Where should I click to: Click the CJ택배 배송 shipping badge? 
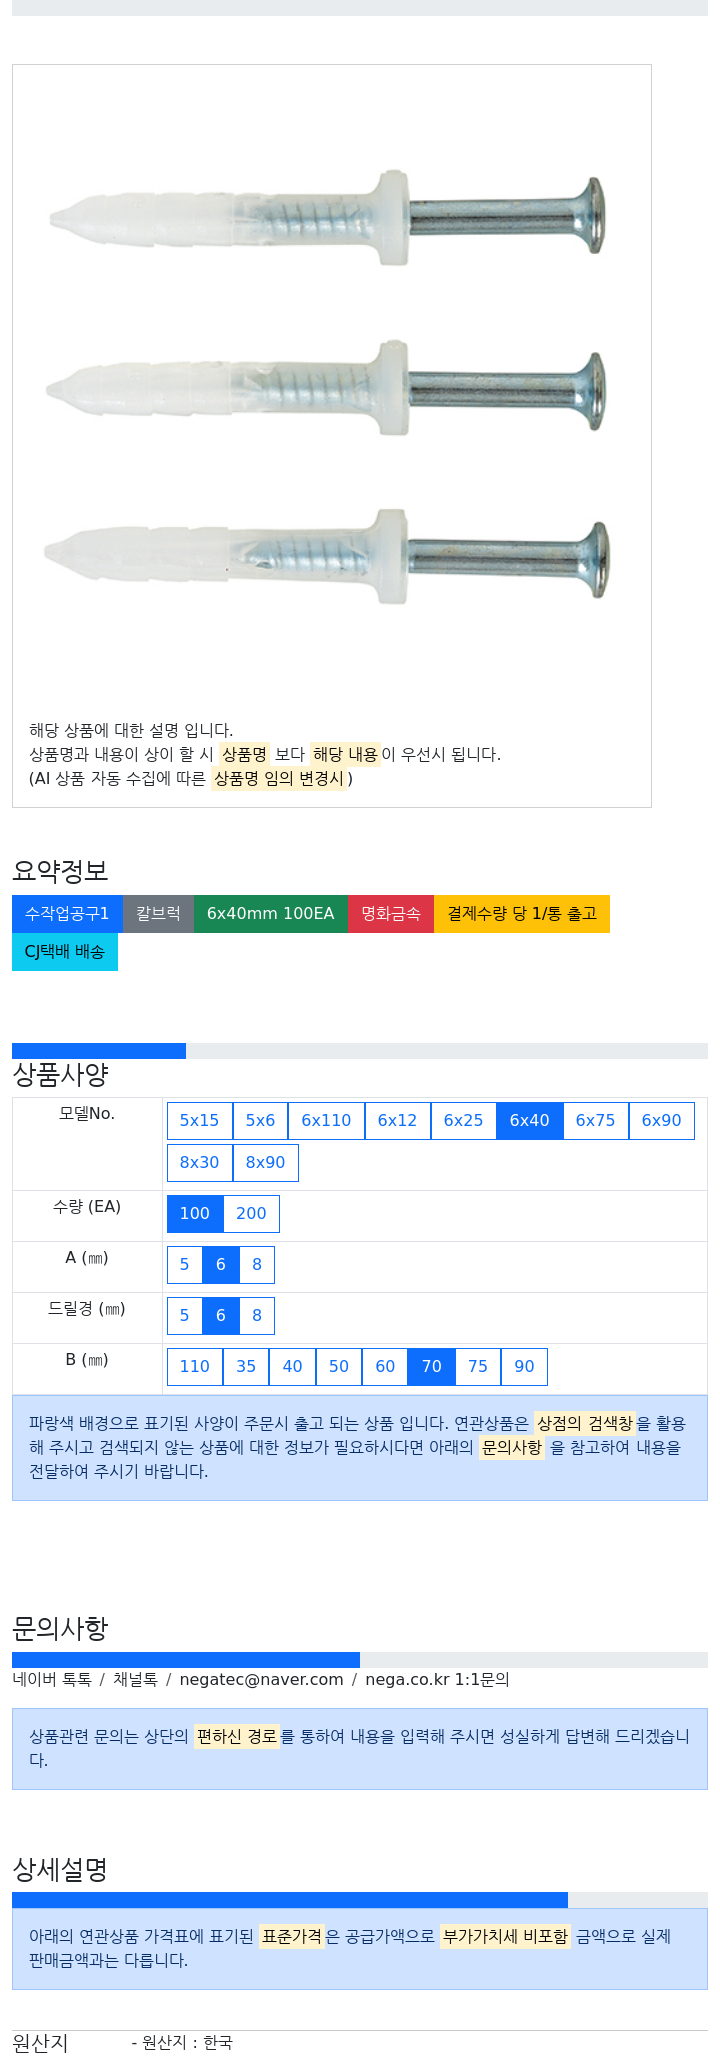[x=65, y=951]
